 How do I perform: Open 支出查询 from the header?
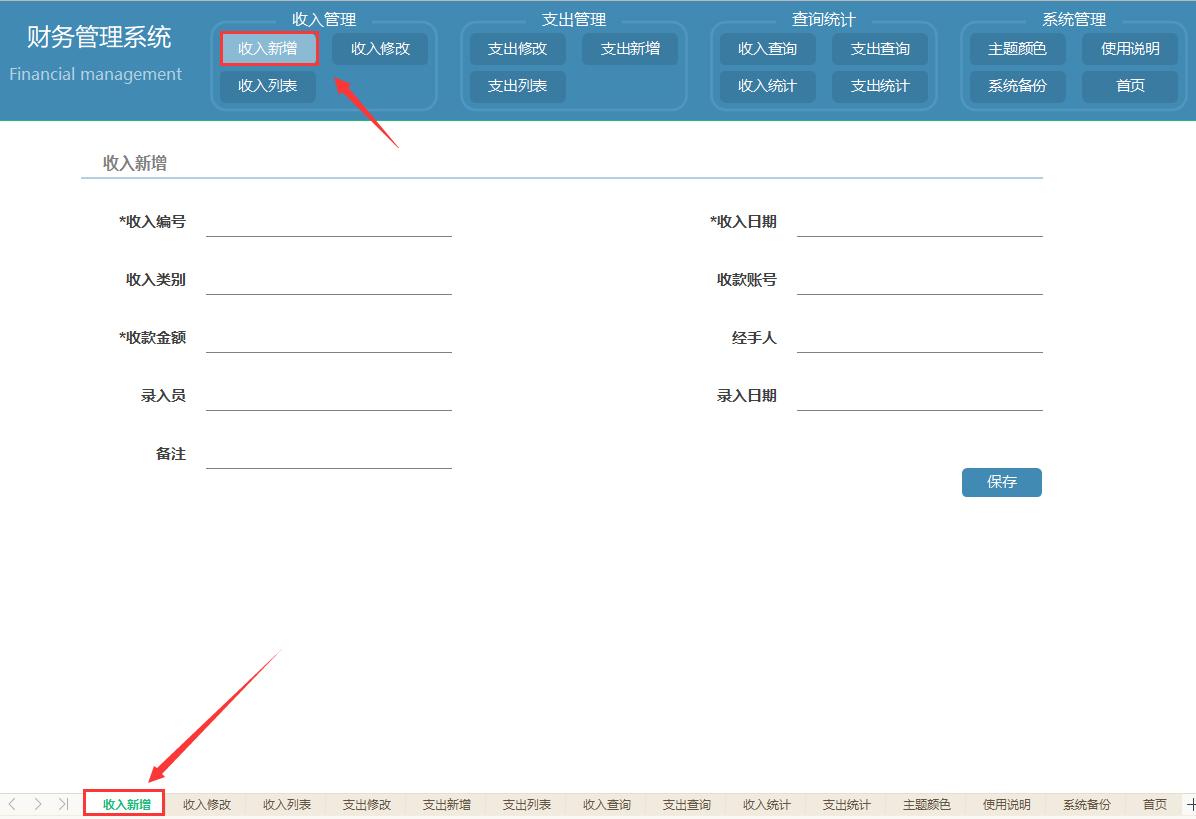pyautogui.click(x=881, y=48)
